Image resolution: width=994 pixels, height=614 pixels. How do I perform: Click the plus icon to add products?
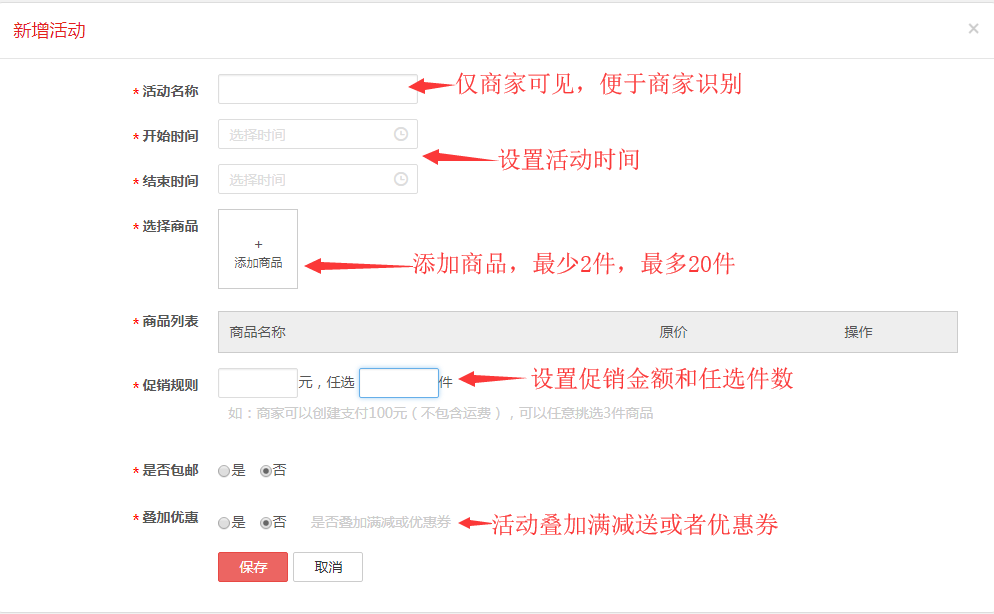tap(258, 244)
